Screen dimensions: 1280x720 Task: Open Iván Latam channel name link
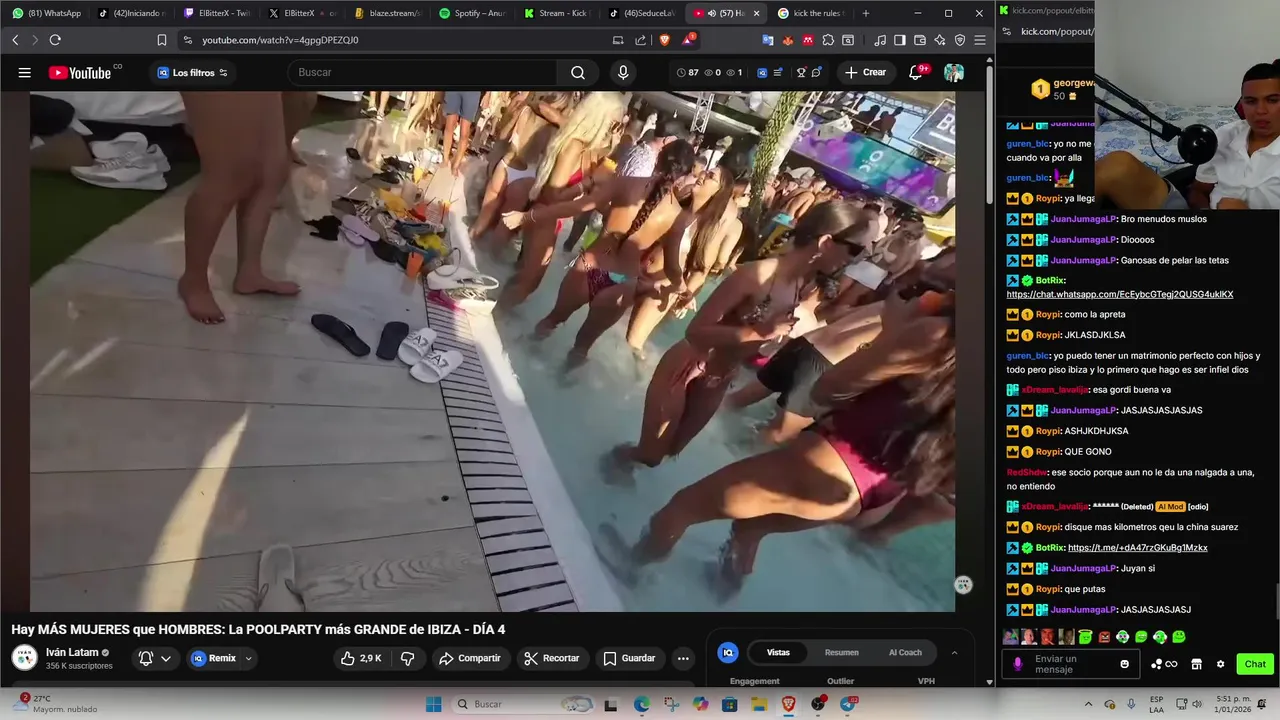72,652
